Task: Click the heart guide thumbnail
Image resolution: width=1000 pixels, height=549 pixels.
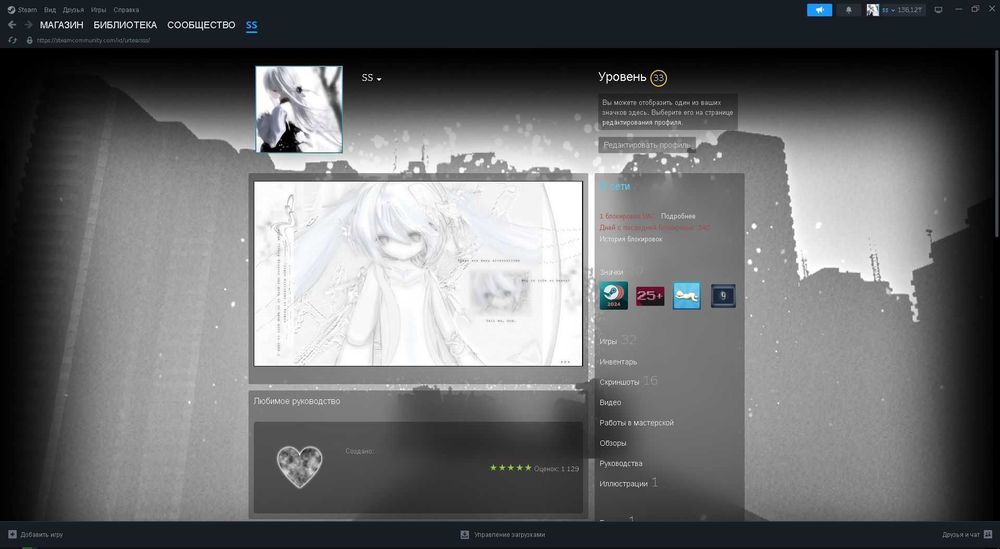Action: coord(299,467)
